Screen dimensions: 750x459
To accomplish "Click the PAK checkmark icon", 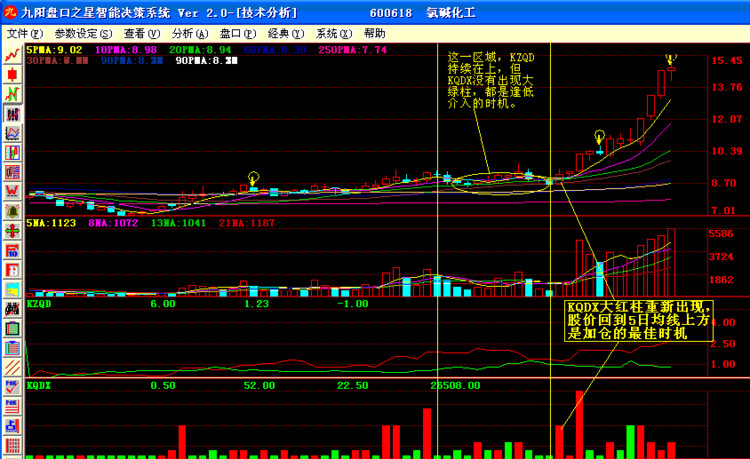I will pos(12,387).
